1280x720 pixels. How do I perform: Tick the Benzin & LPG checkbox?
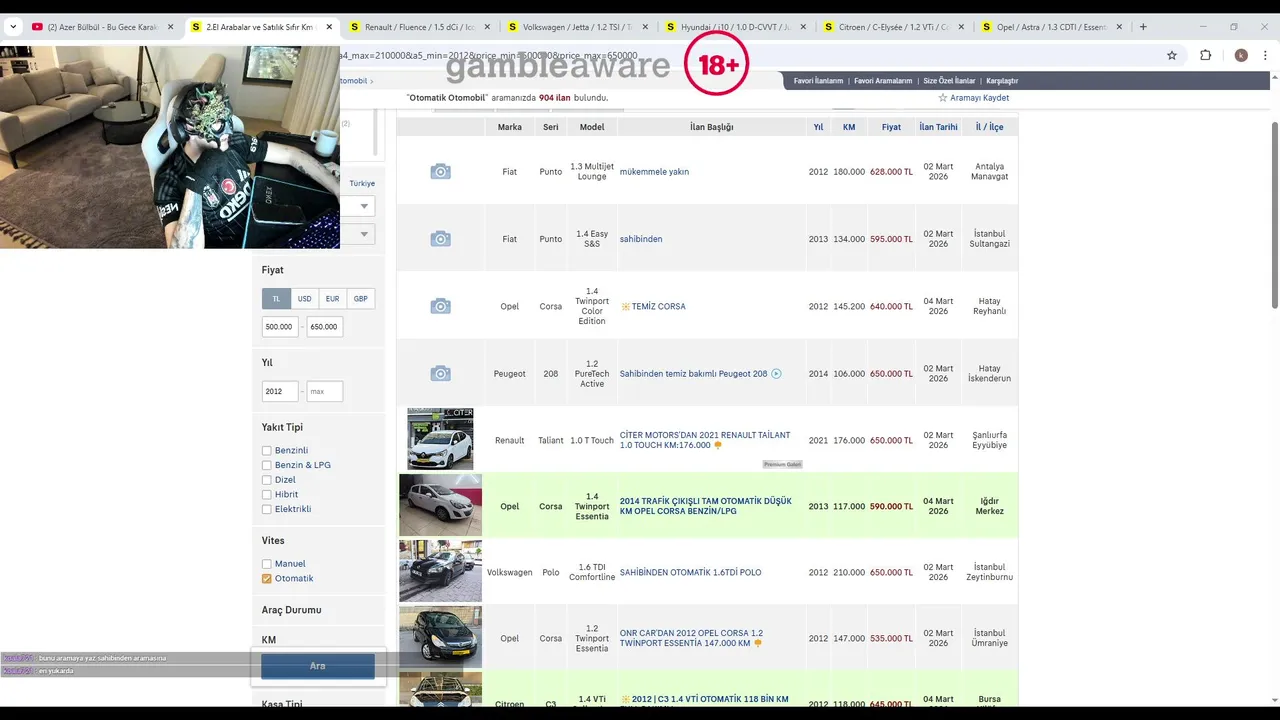point(267,465)
